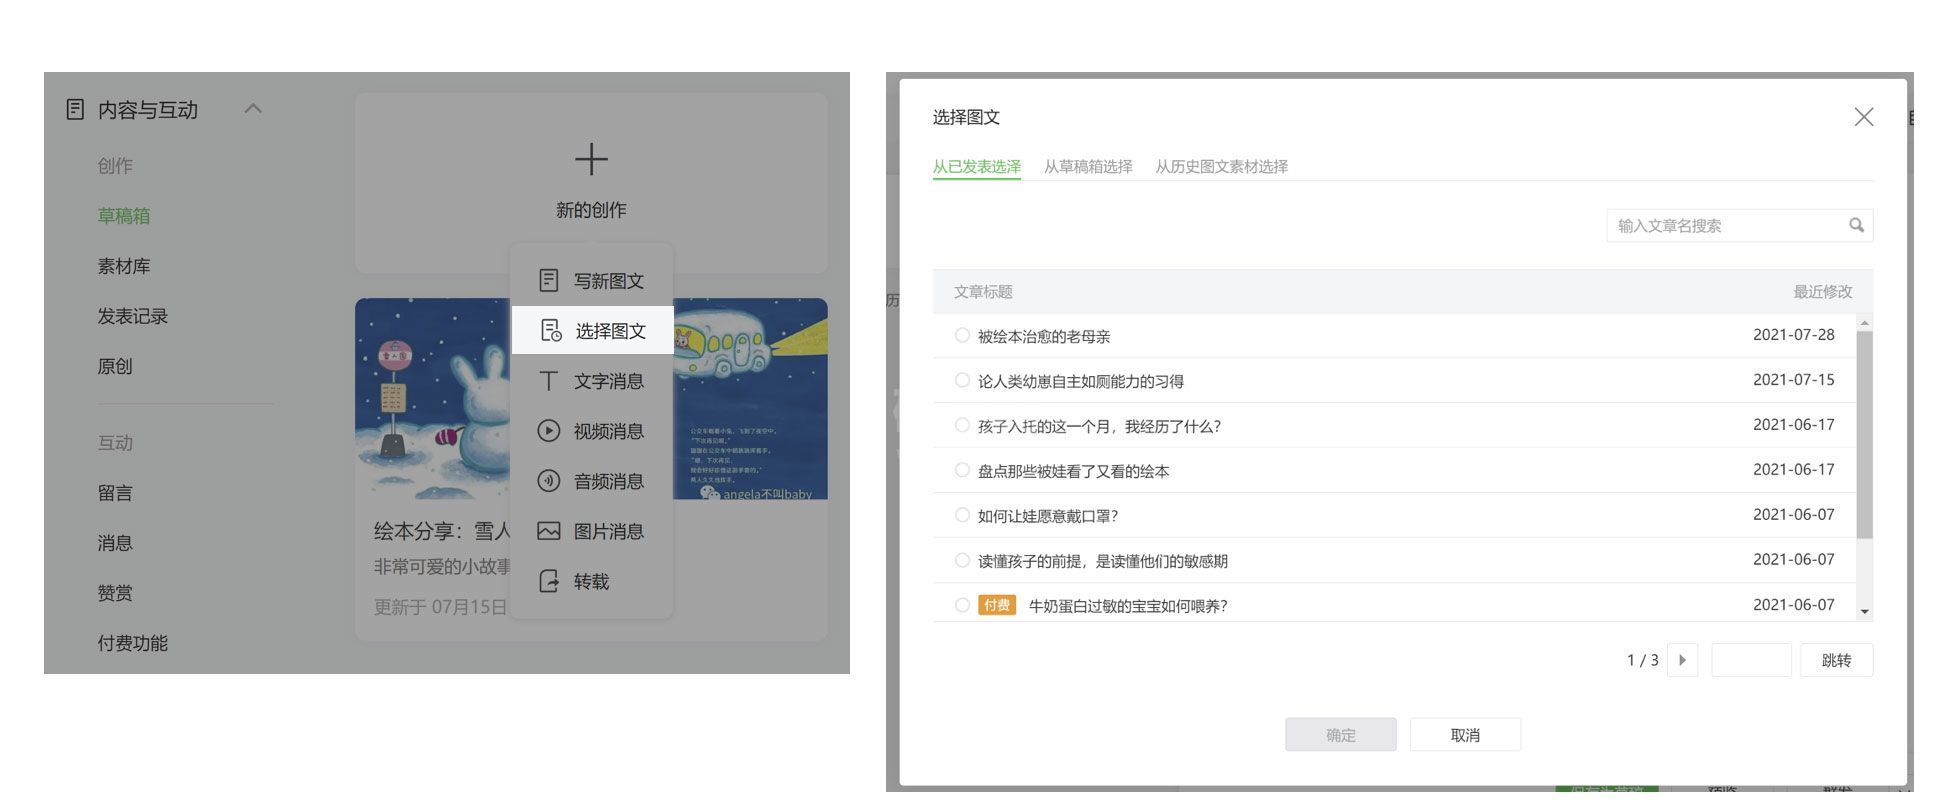
Task: Open 原创 in the sidebar
Action: [115, 366]
